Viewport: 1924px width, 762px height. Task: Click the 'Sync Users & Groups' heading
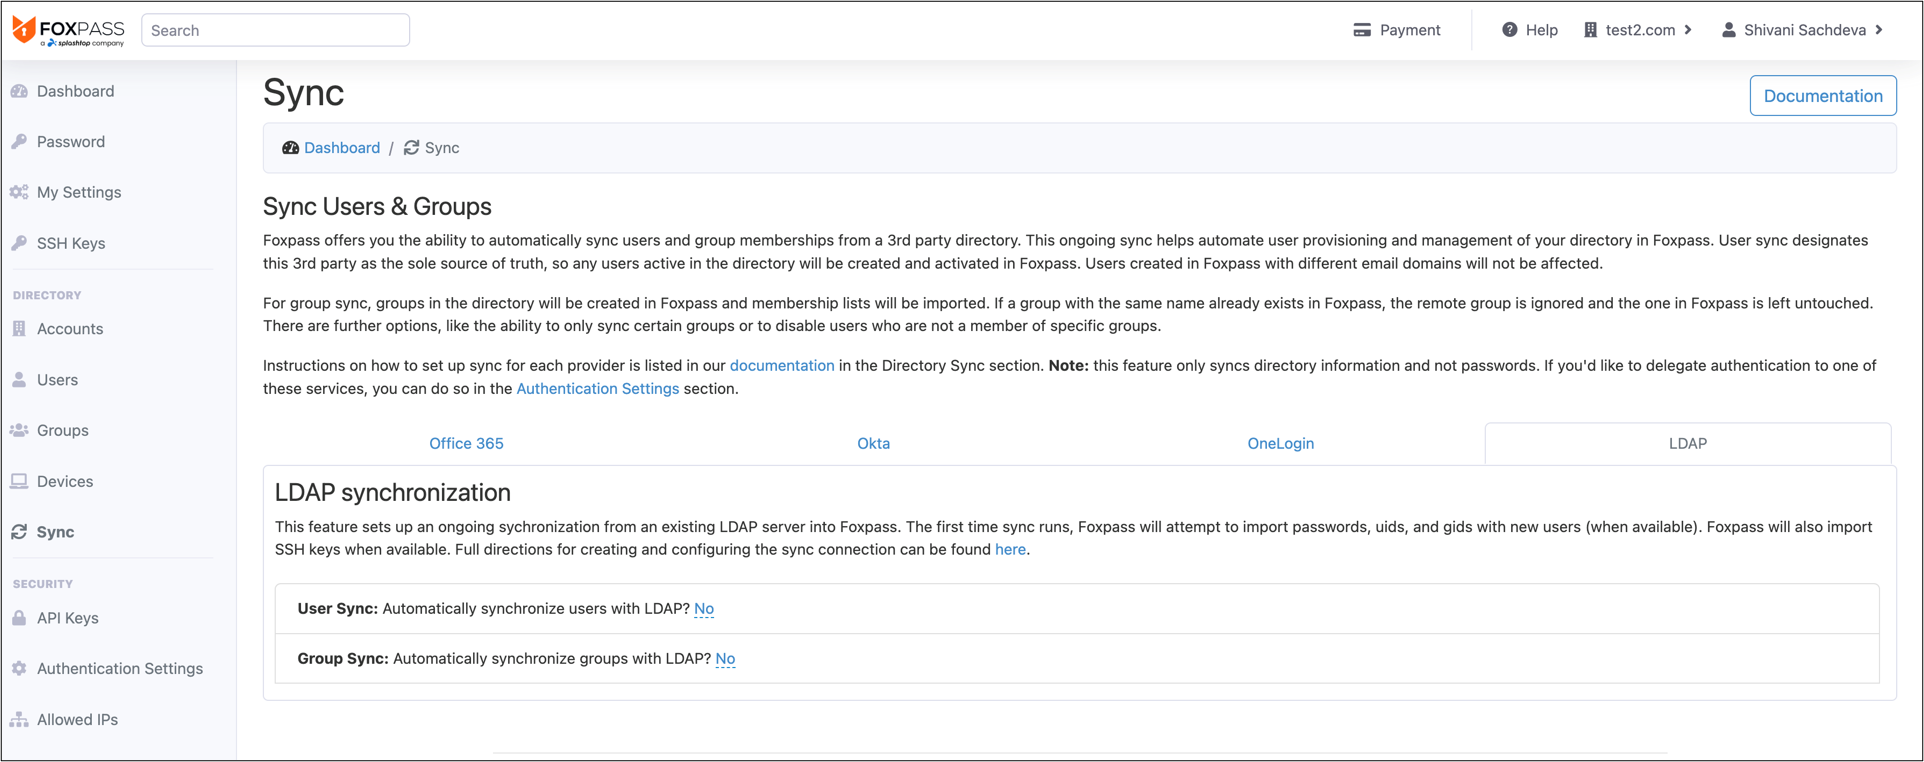click(377, 206)
